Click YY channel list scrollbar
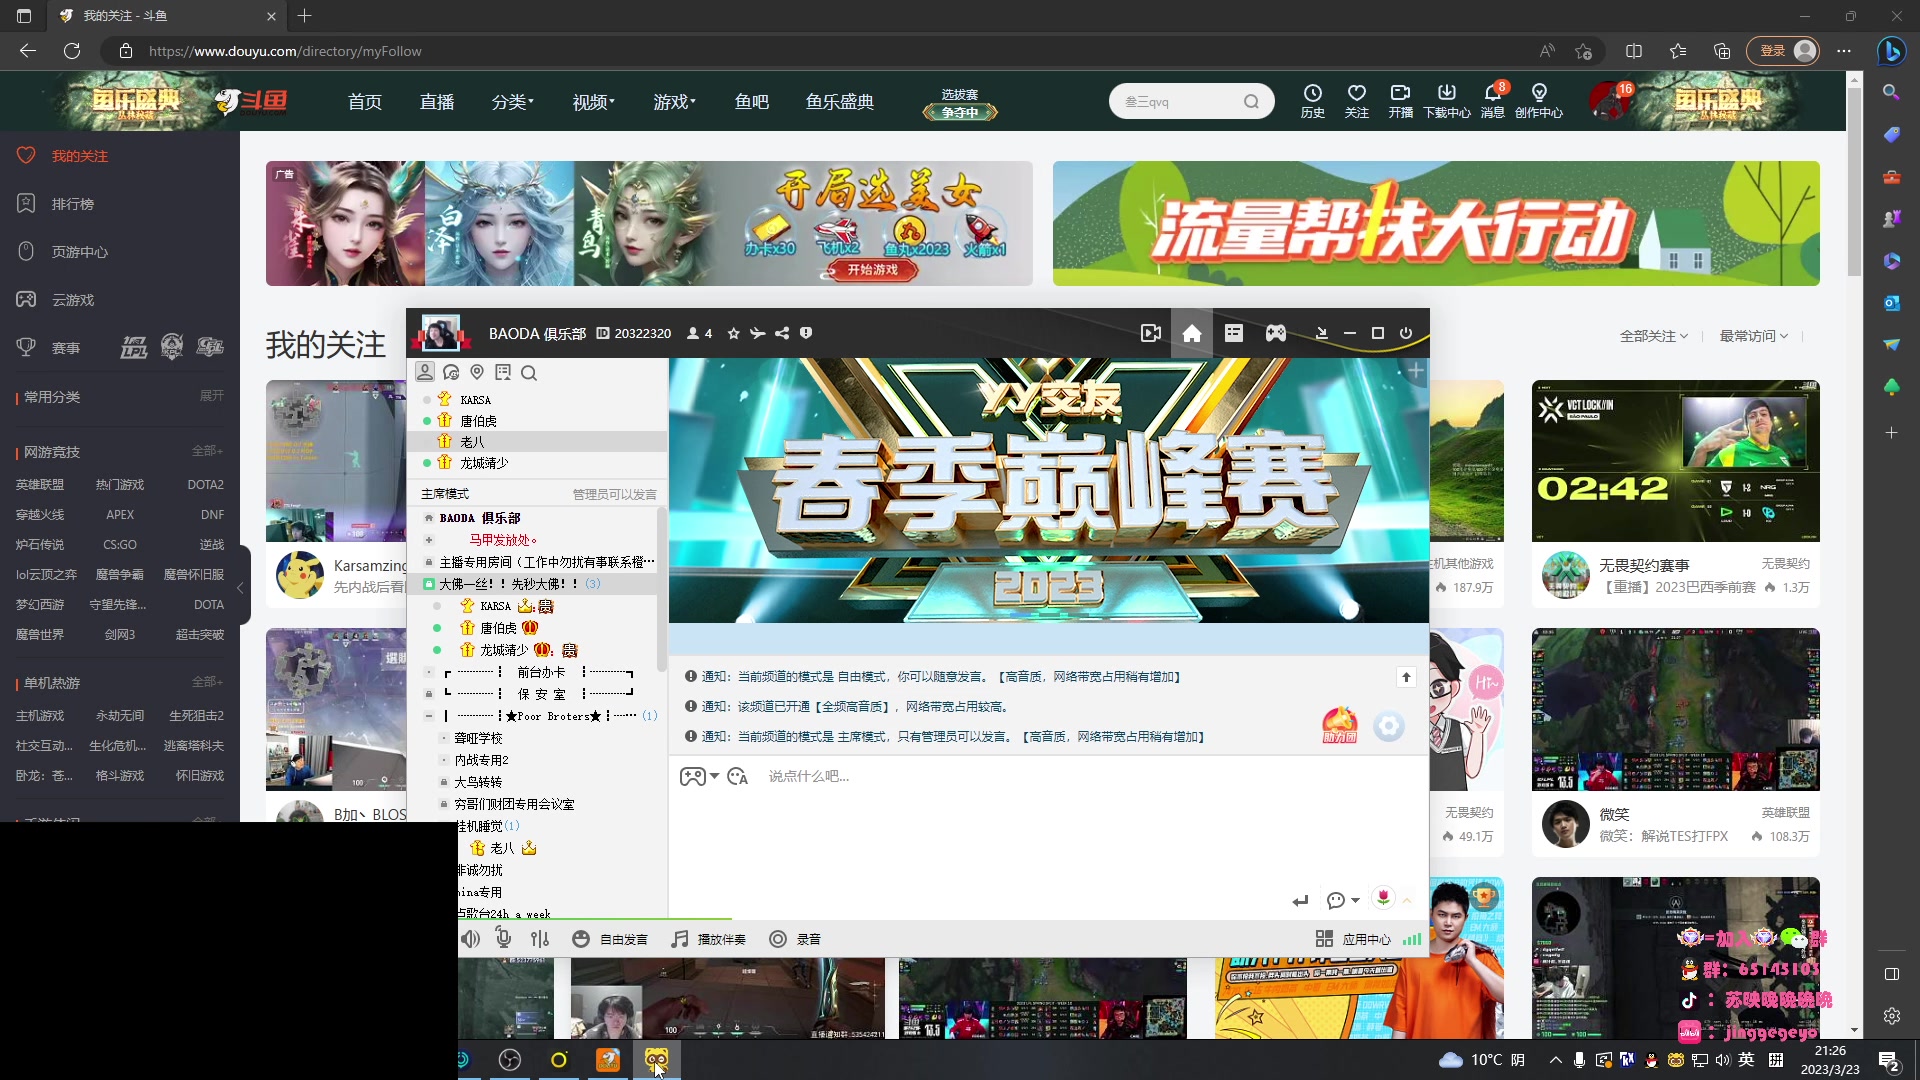The image size is (1920, 1080). point(661,590)
